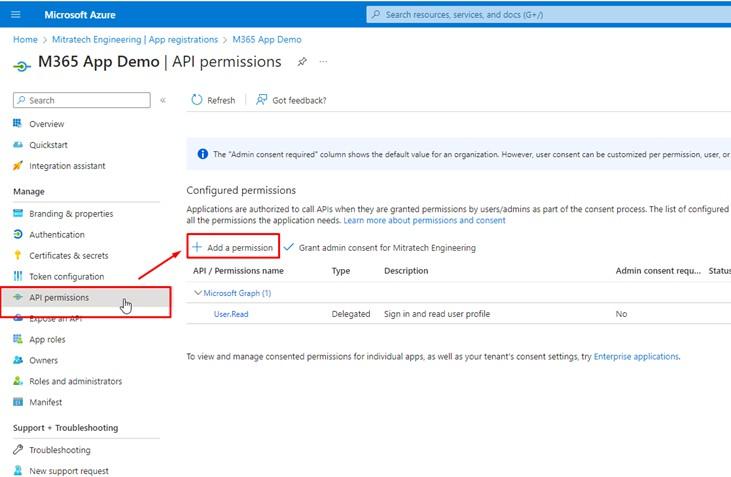The width and height of the screenshot is (731, 477).
Task: Sort by API / Permissions name column
Action: coord(238,271)
